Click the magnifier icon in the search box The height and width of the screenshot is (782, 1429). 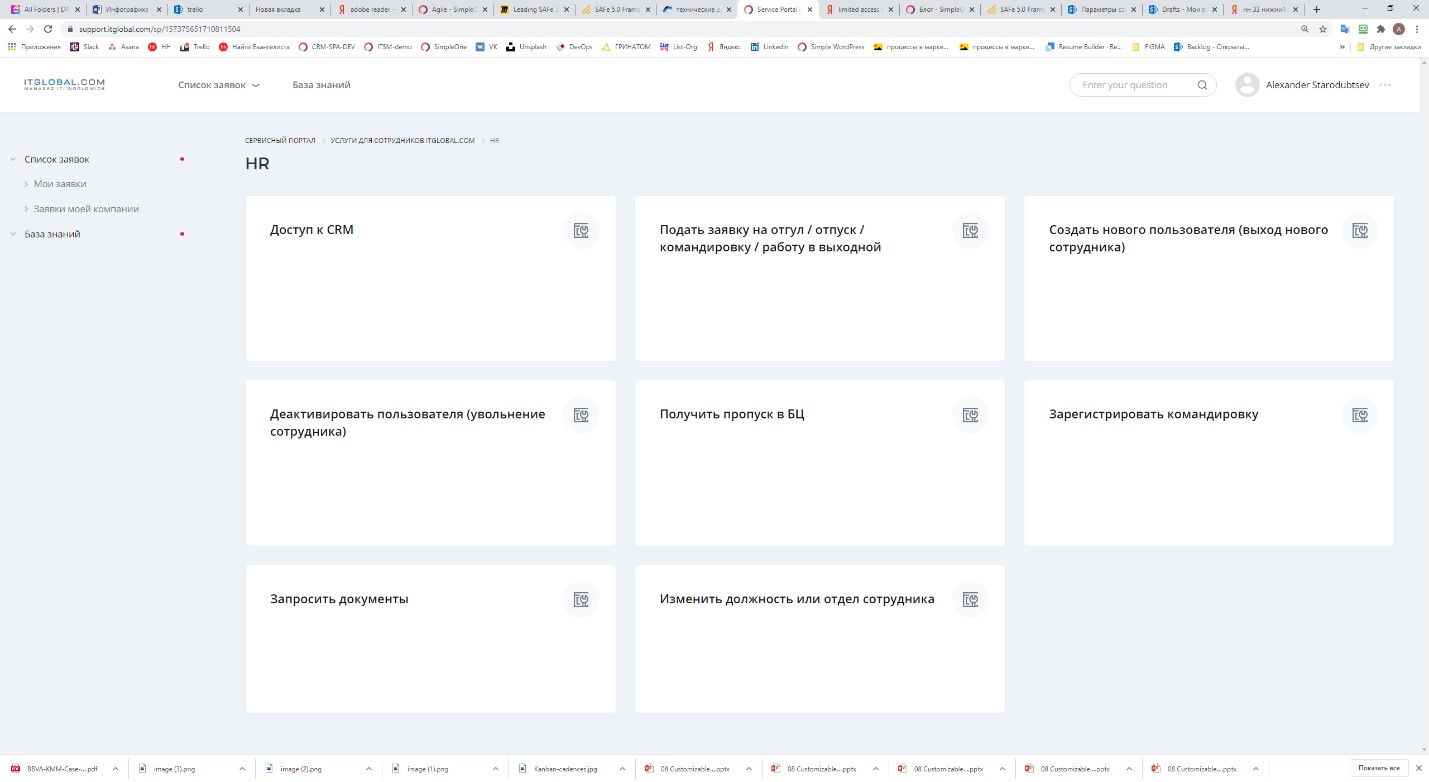pyautogui.click(x=1202, y=85)
